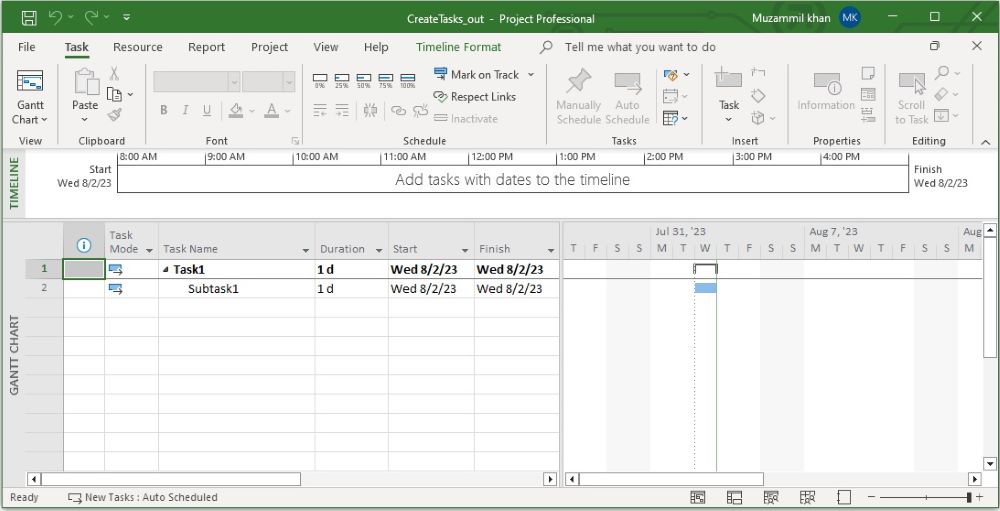Click the Gantt Chart view icon
The height and width of the screenshot is (511, 1000).
click(x=30, y=83)
